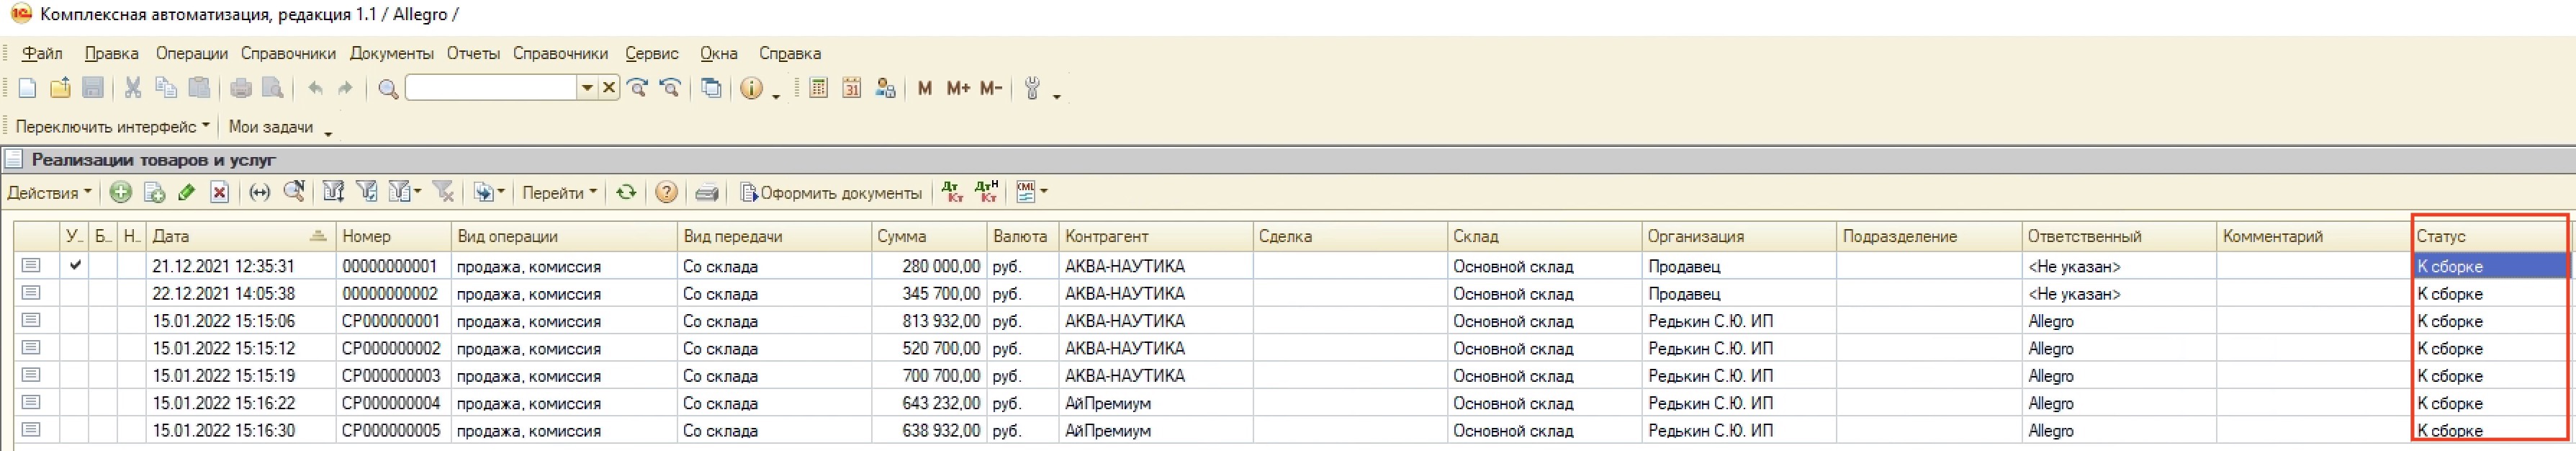This screenshot has height=451, width=2576.
Task: Click the Сумма column header
Action: 929,237
